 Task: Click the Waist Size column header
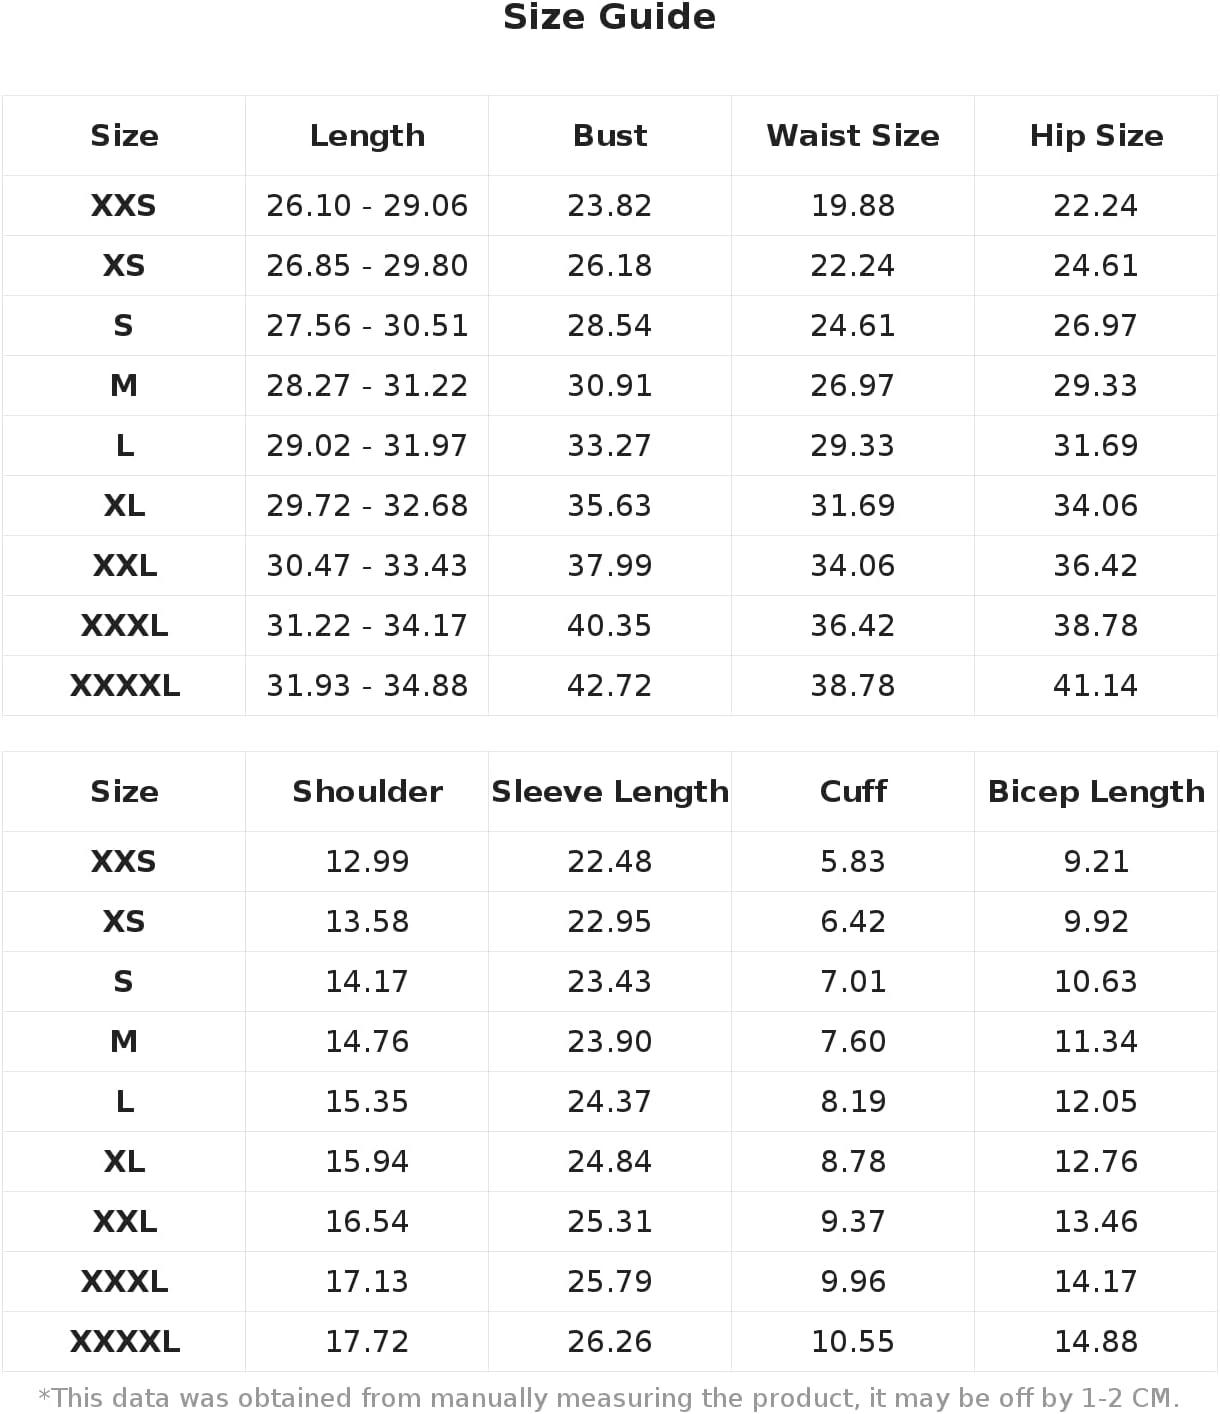[x=853, y=136]
